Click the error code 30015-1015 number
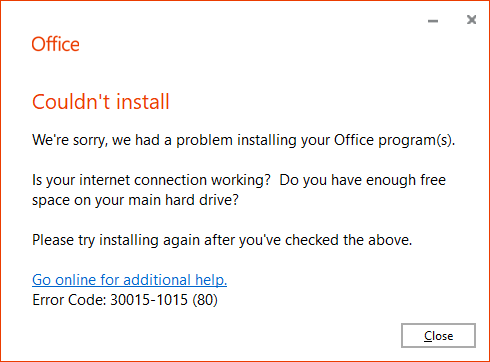 click(149, 300)
